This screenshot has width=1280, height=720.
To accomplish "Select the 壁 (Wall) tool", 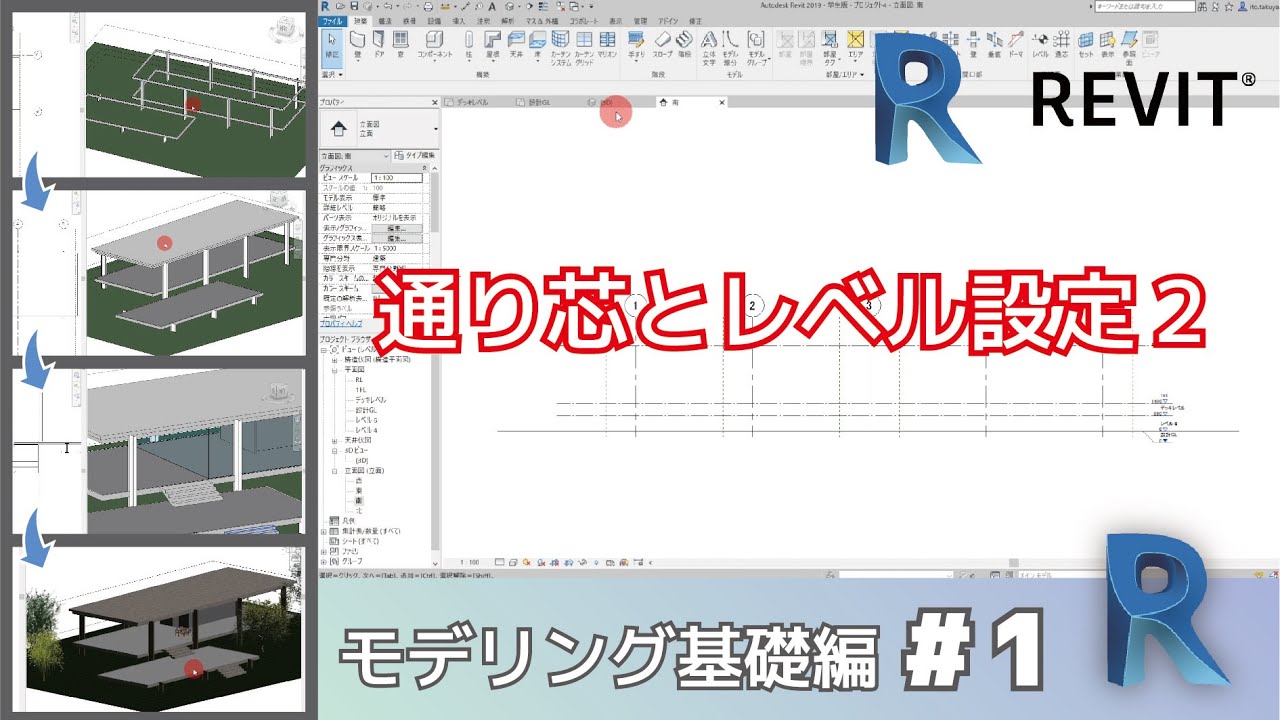I will tap(356, 44).
